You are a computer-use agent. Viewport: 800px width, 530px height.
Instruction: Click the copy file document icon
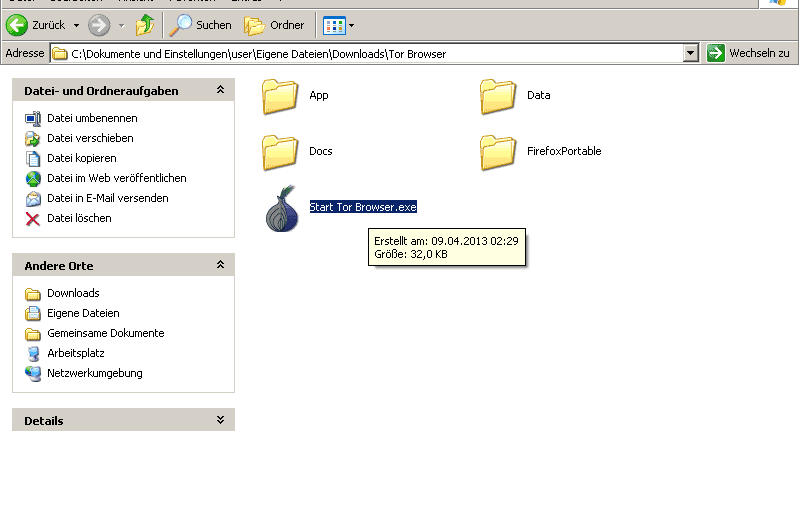click(x=33, y=159)
